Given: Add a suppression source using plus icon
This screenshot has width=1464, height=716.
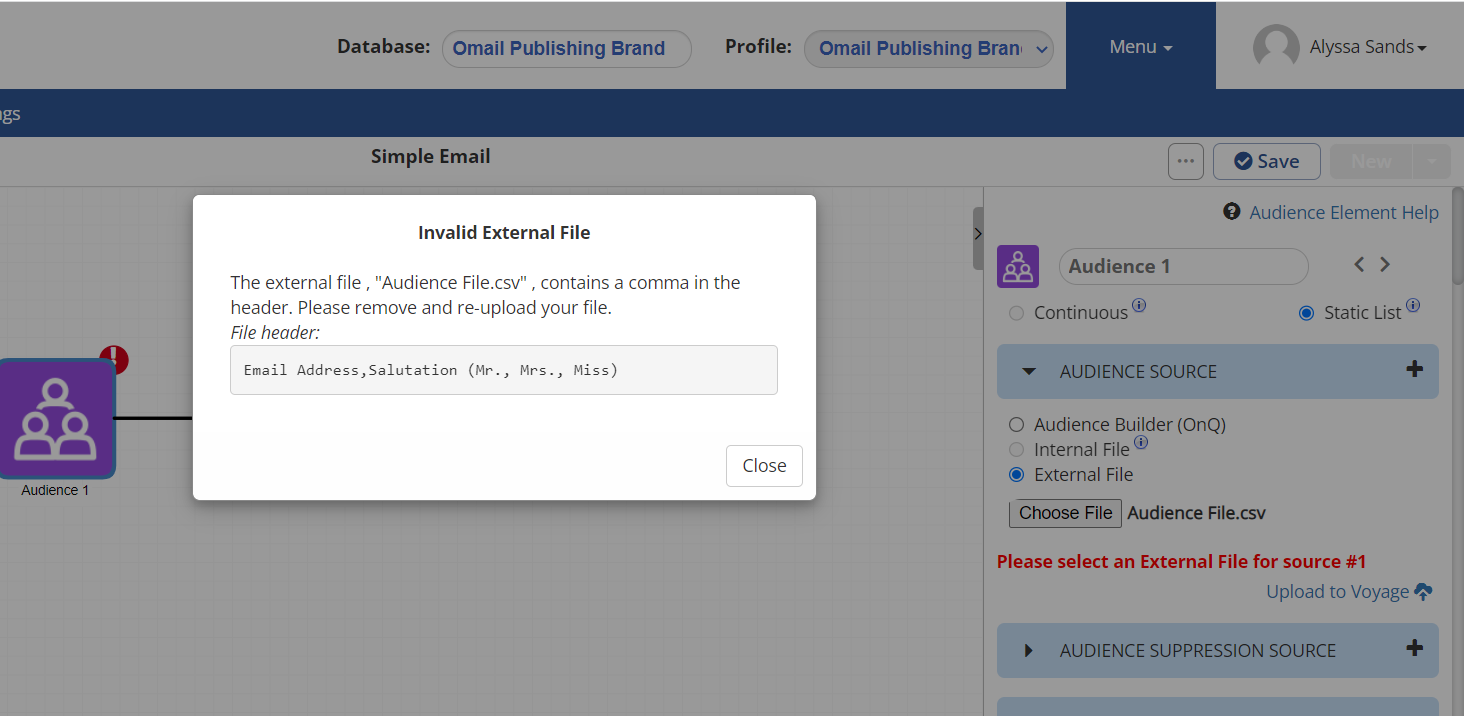Looking at the screenshot, I should pos(1414,649).
